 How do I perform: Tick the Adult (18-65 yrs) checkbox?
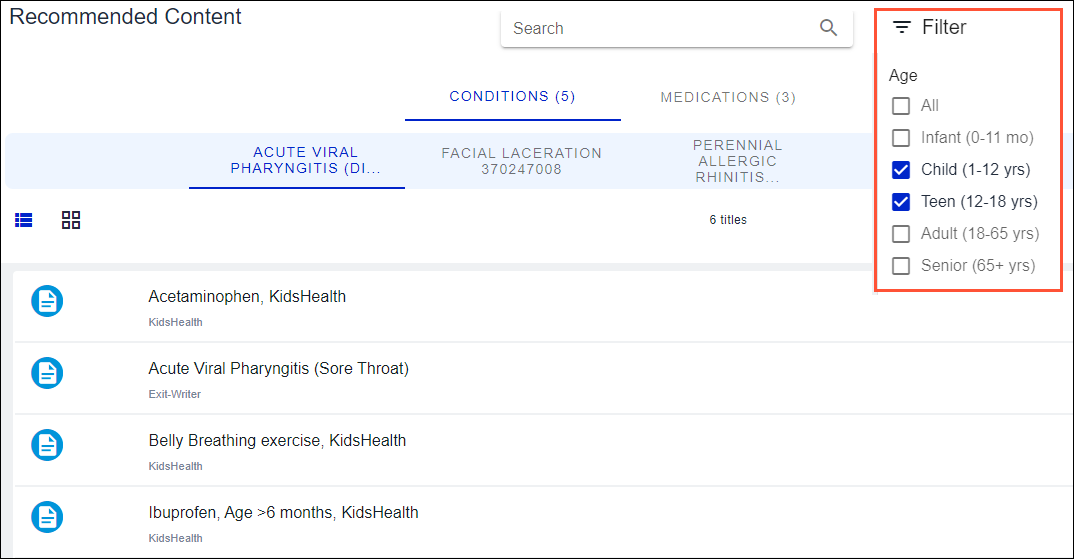pyautogui.click(x=901, y=234)
